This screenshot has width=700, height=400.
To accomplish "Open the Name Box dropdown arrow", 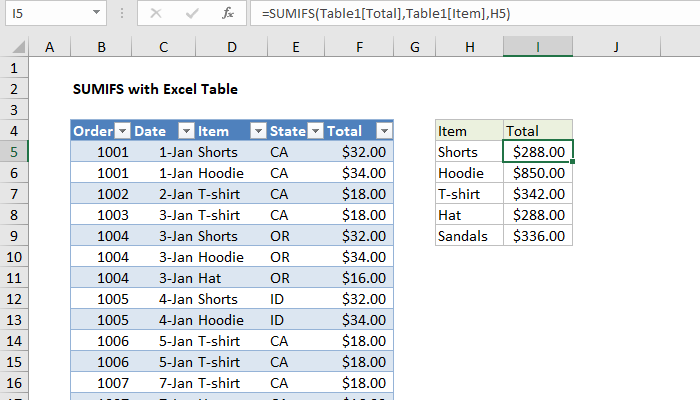I will pyautogui.click(x=95, y=15).
